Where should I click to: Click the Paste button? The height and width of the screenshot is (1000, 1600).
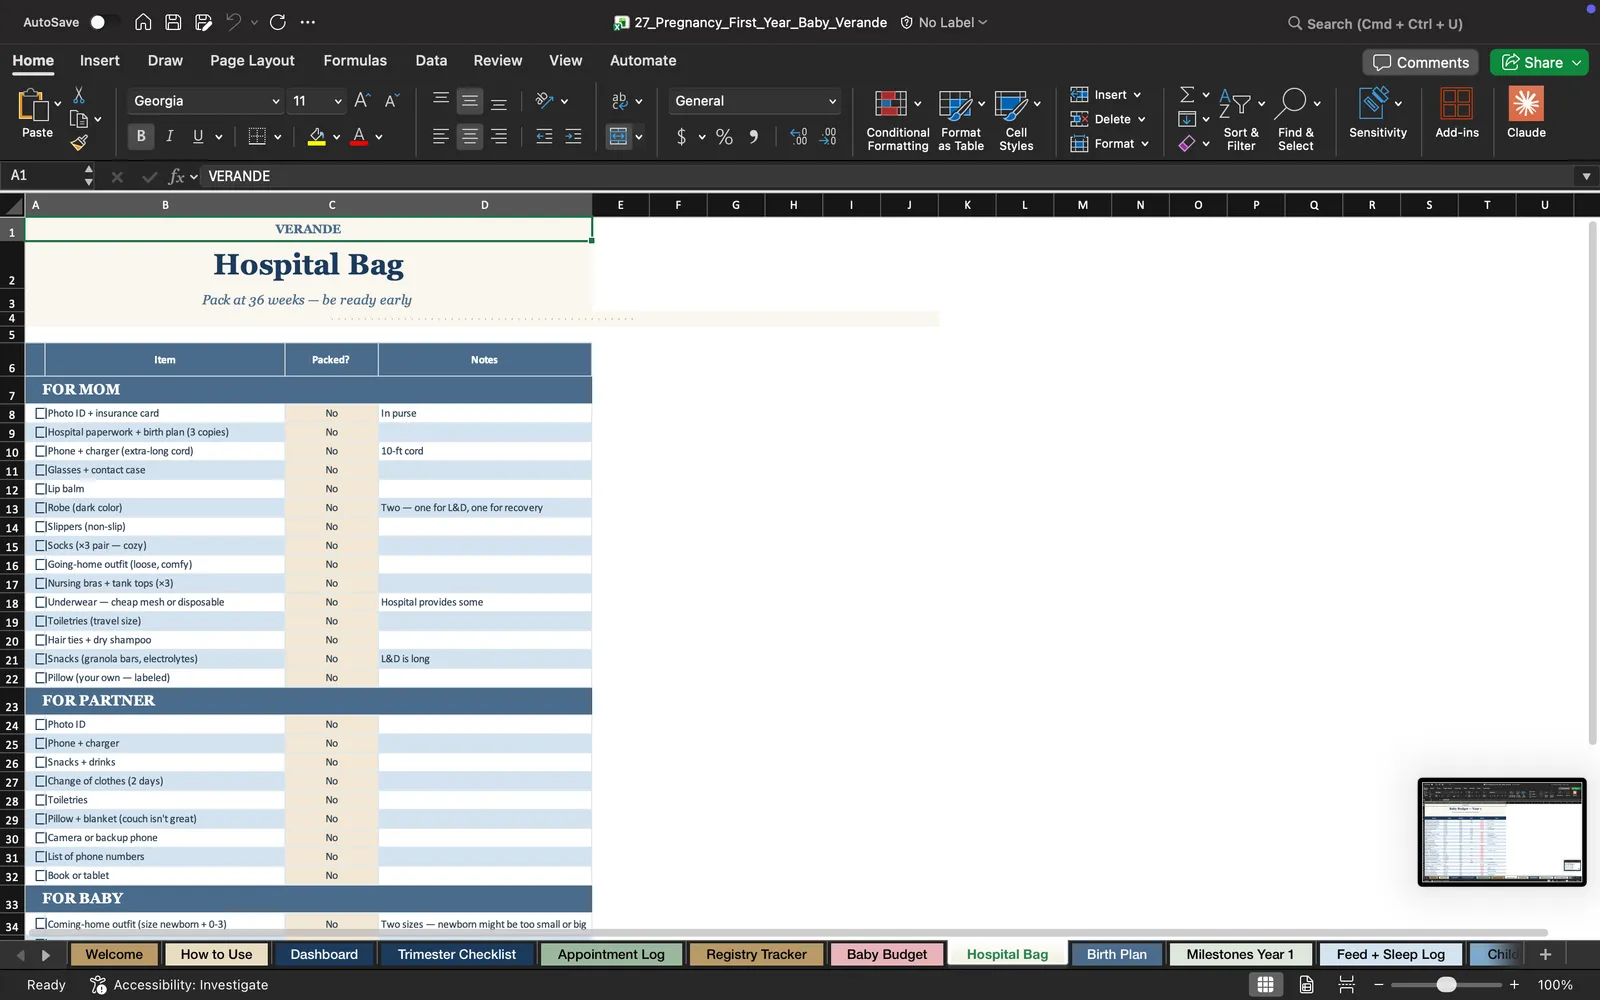pos(37,113)
